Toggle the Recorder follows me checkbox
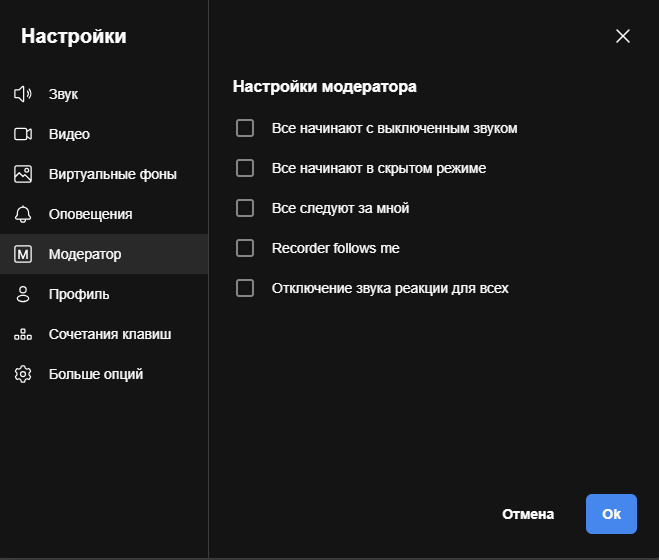Screen dimensions: 659x560 245,248
